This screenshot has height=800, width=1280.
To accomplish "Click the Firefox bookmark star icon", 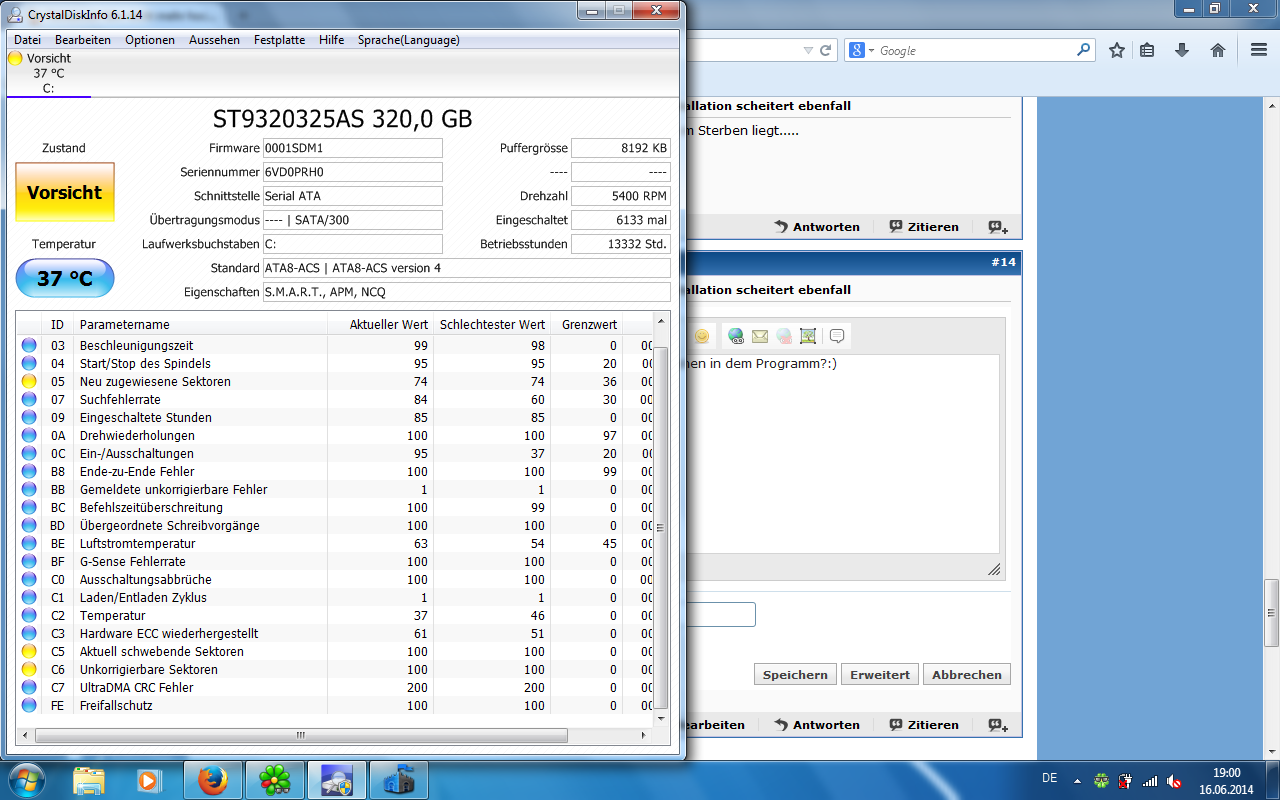I will pos(1117,50).
